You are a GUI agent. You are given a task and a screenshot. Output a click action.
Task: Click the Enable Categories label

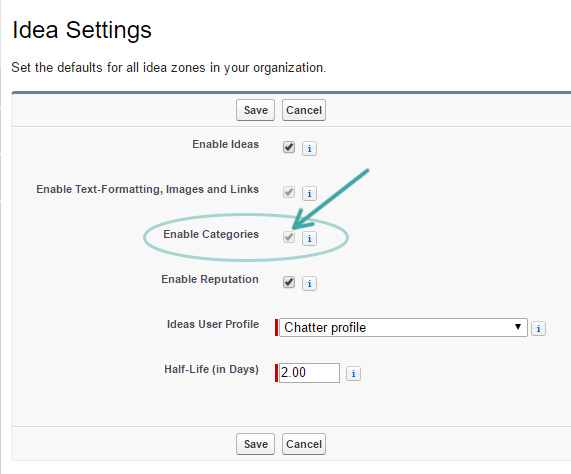[x=211, y=234]
